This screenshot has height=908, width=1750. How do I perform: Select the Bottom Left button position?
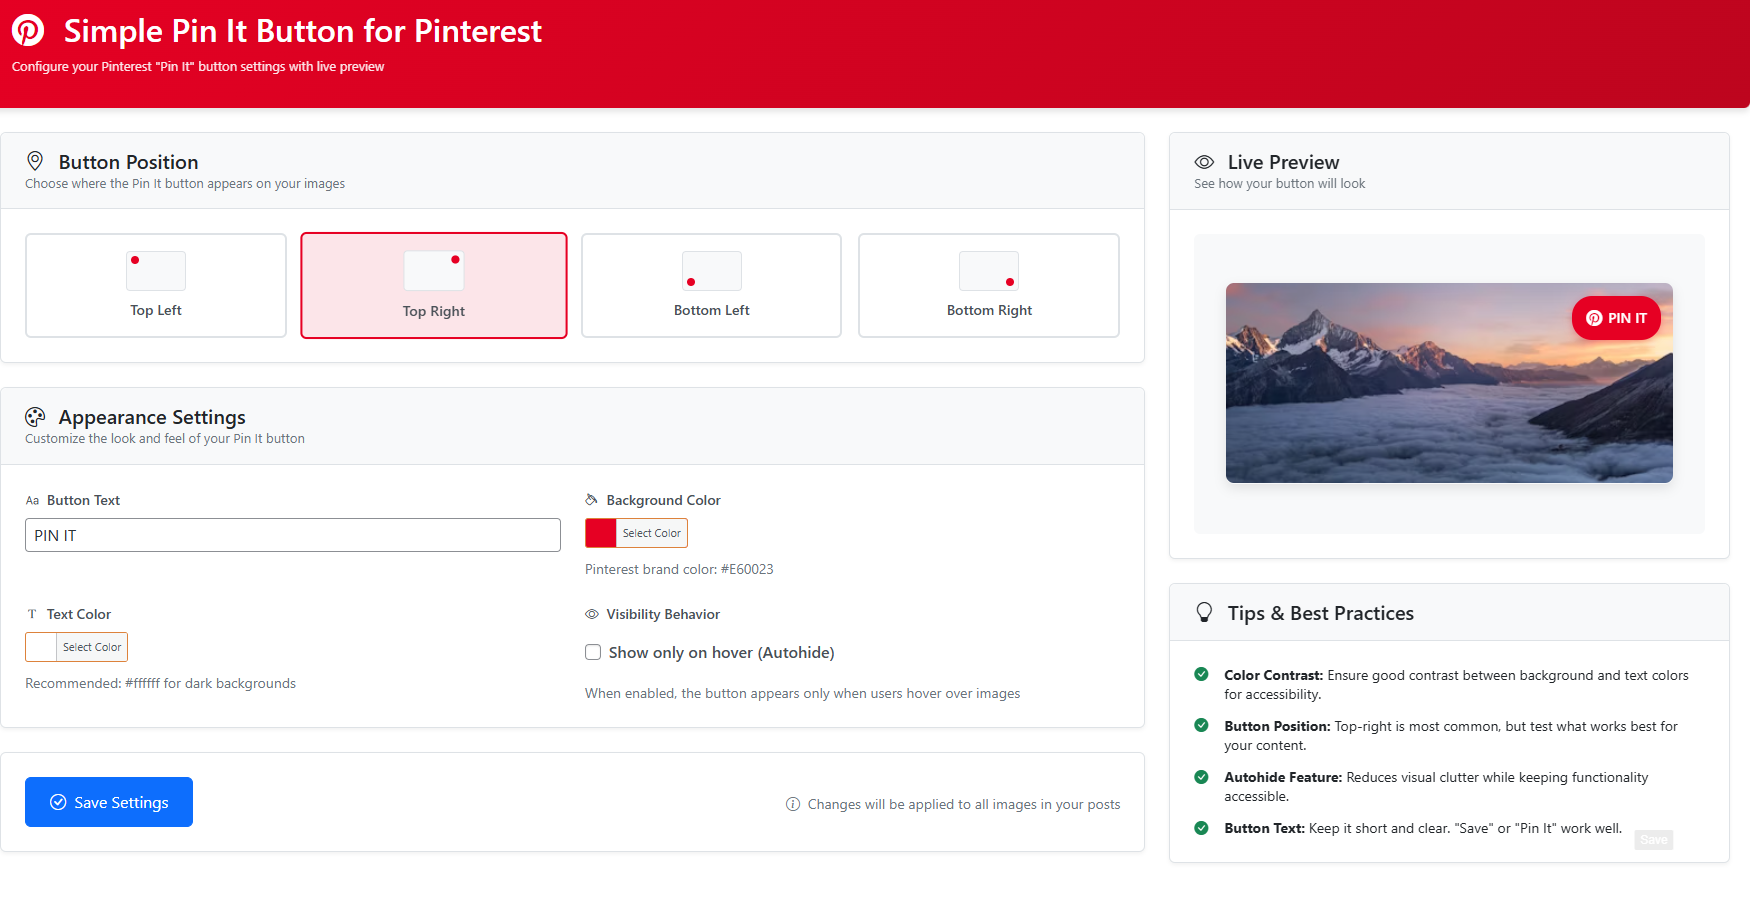coord(711,285)
